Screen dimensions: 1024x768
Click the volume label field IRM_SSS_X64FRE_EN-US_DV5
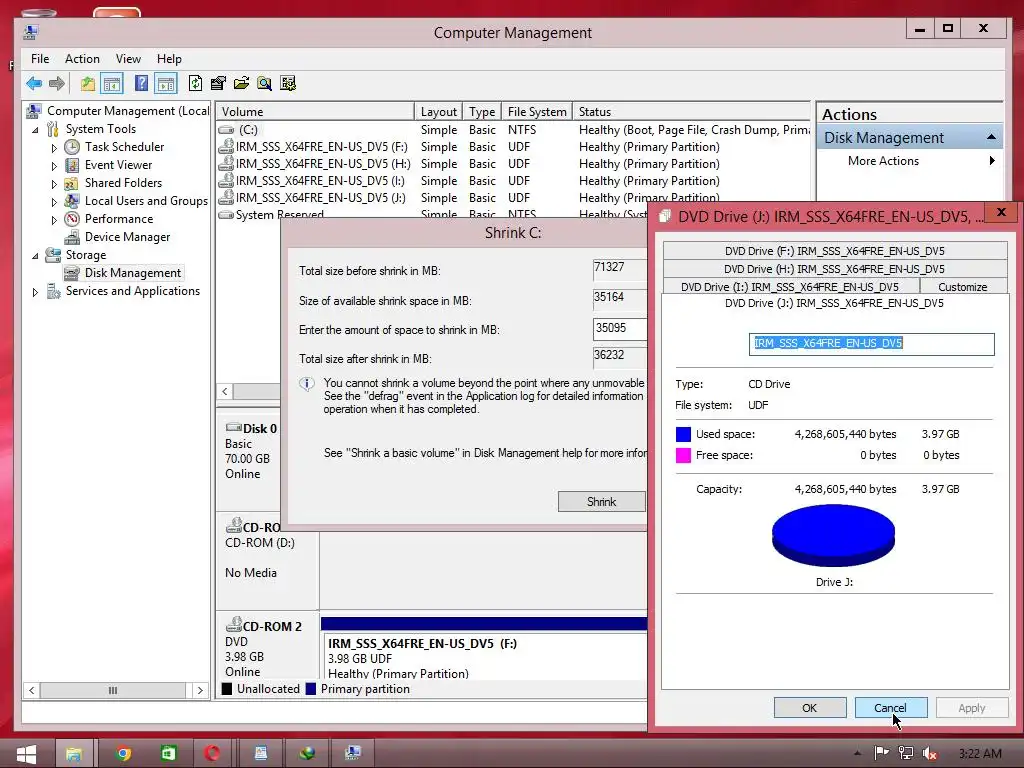click(x=871, y=344)
